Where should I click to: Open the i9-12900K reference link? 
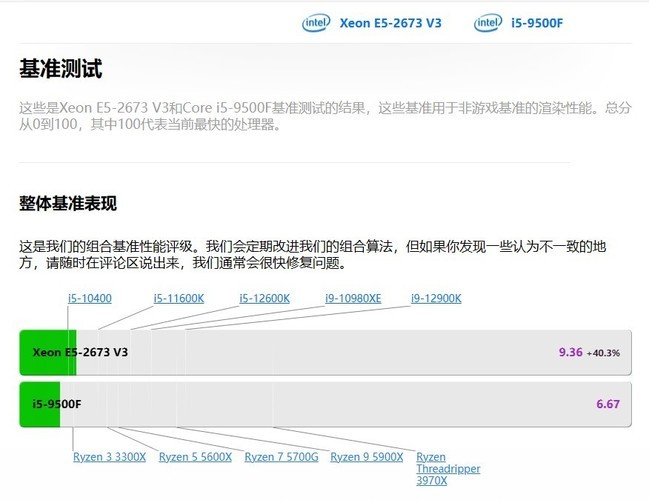(x=436, y=298)
